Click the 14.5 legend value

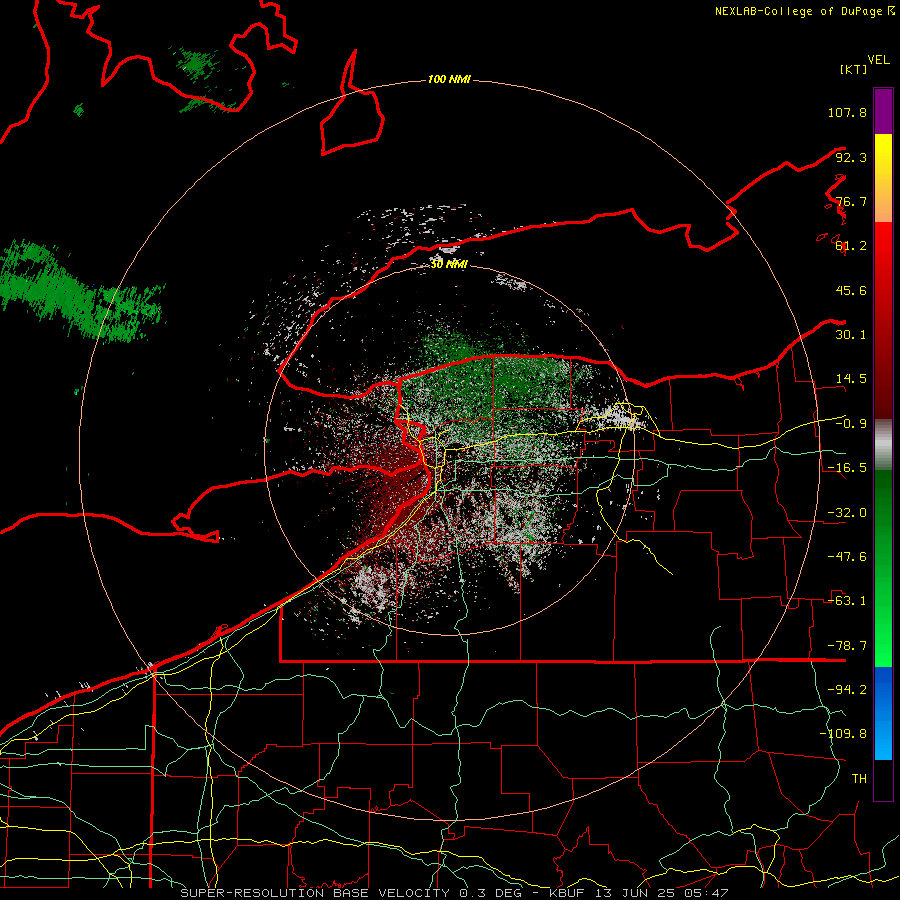851,379
